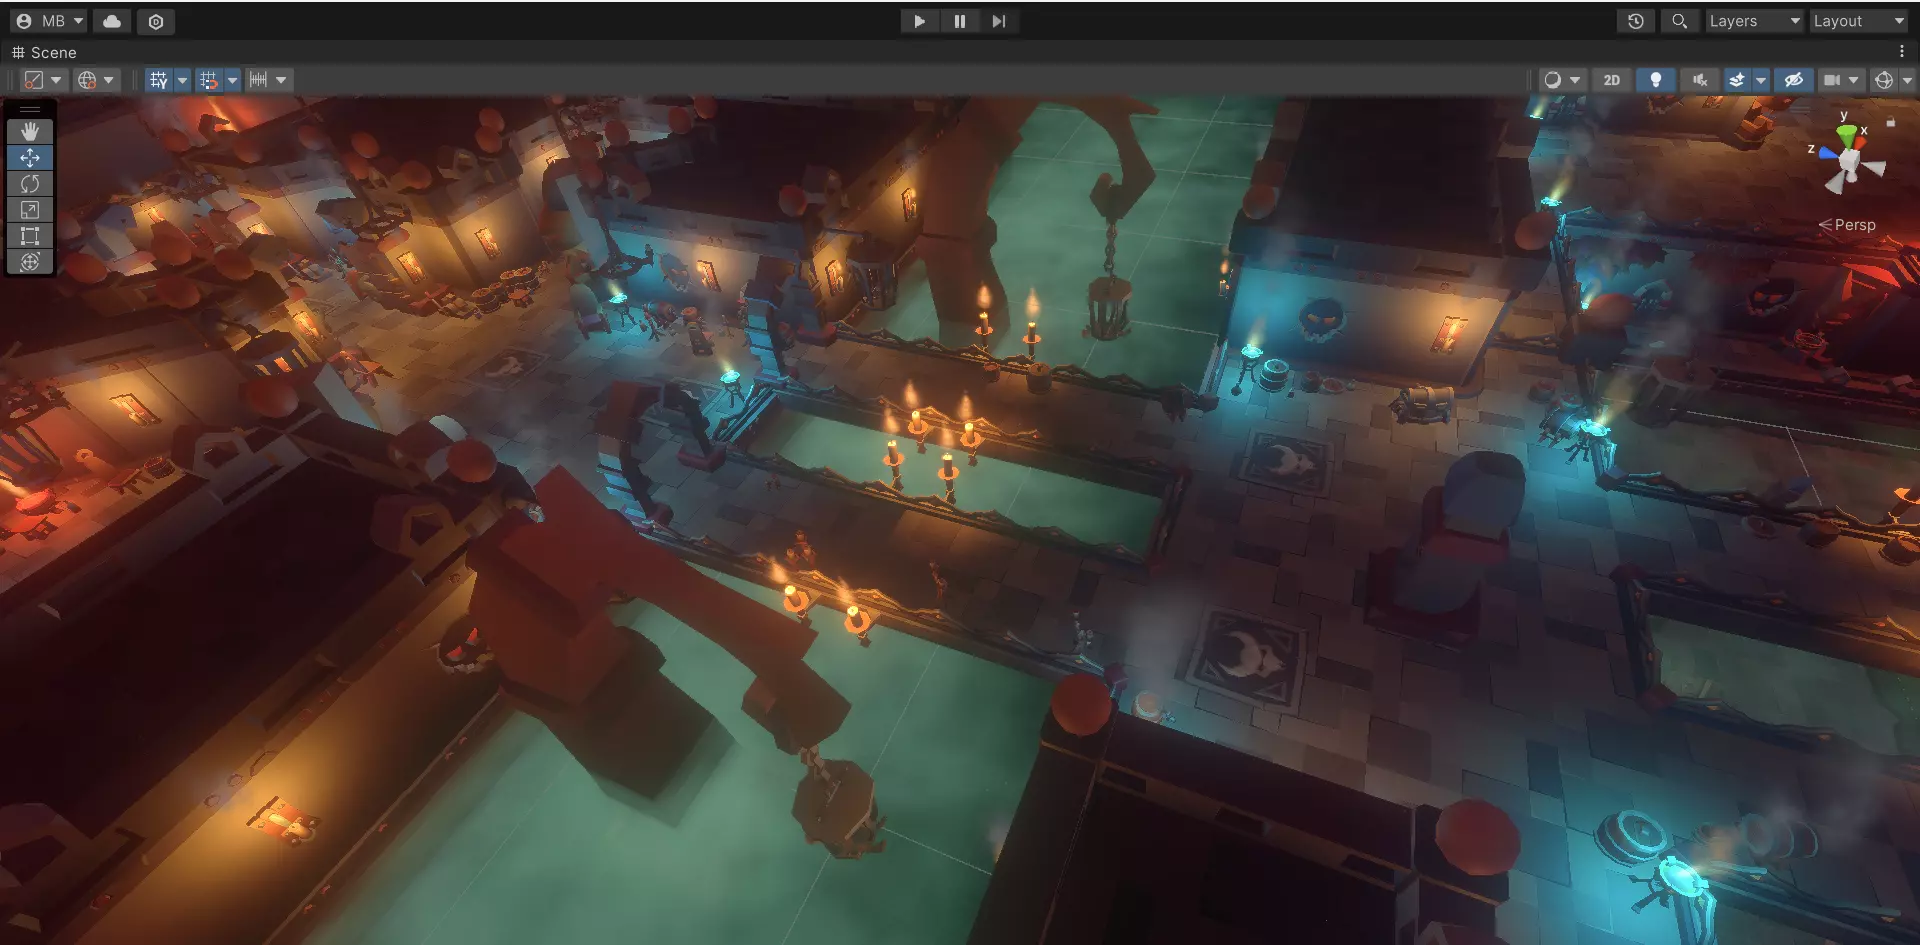The image size is (1920, 945).
Task: Expand gizmos dropdown arrow
Action: (x=1907, y=80)
